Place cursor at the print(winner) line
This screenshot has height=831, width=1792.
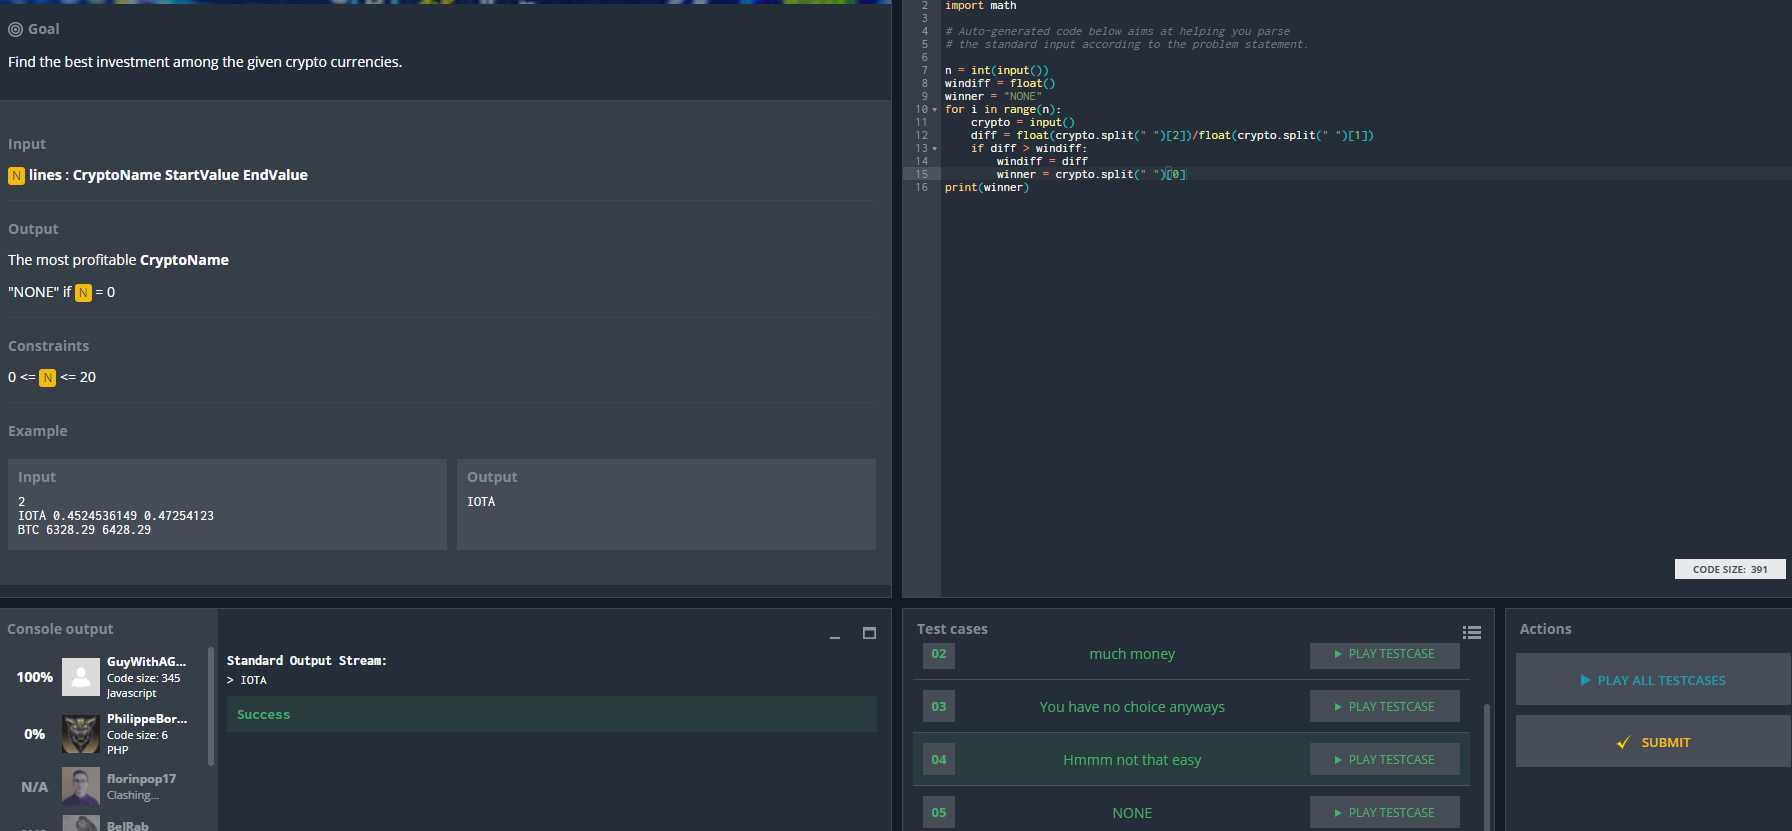(x=986, y=188)
